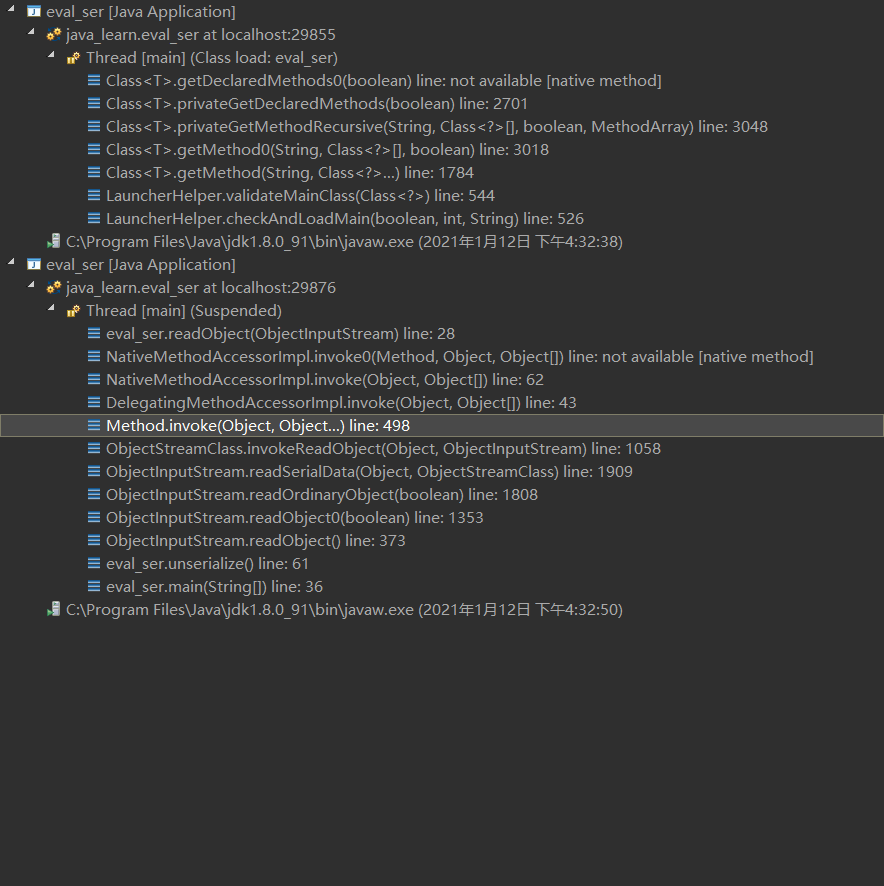This screenshot has height=886, width=884.
Task: Select 'java_learn.eval_ser at localhost:29855' text
Action: (201, 35)
